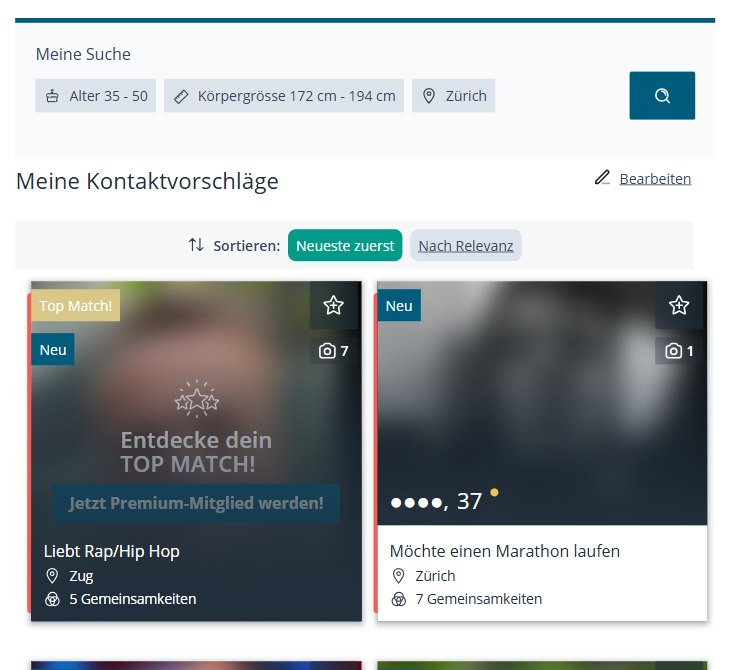Open the 7 photos camera badge
This screenshot has width=730, height=670.
pyautogui.click(x=333, y=351)
